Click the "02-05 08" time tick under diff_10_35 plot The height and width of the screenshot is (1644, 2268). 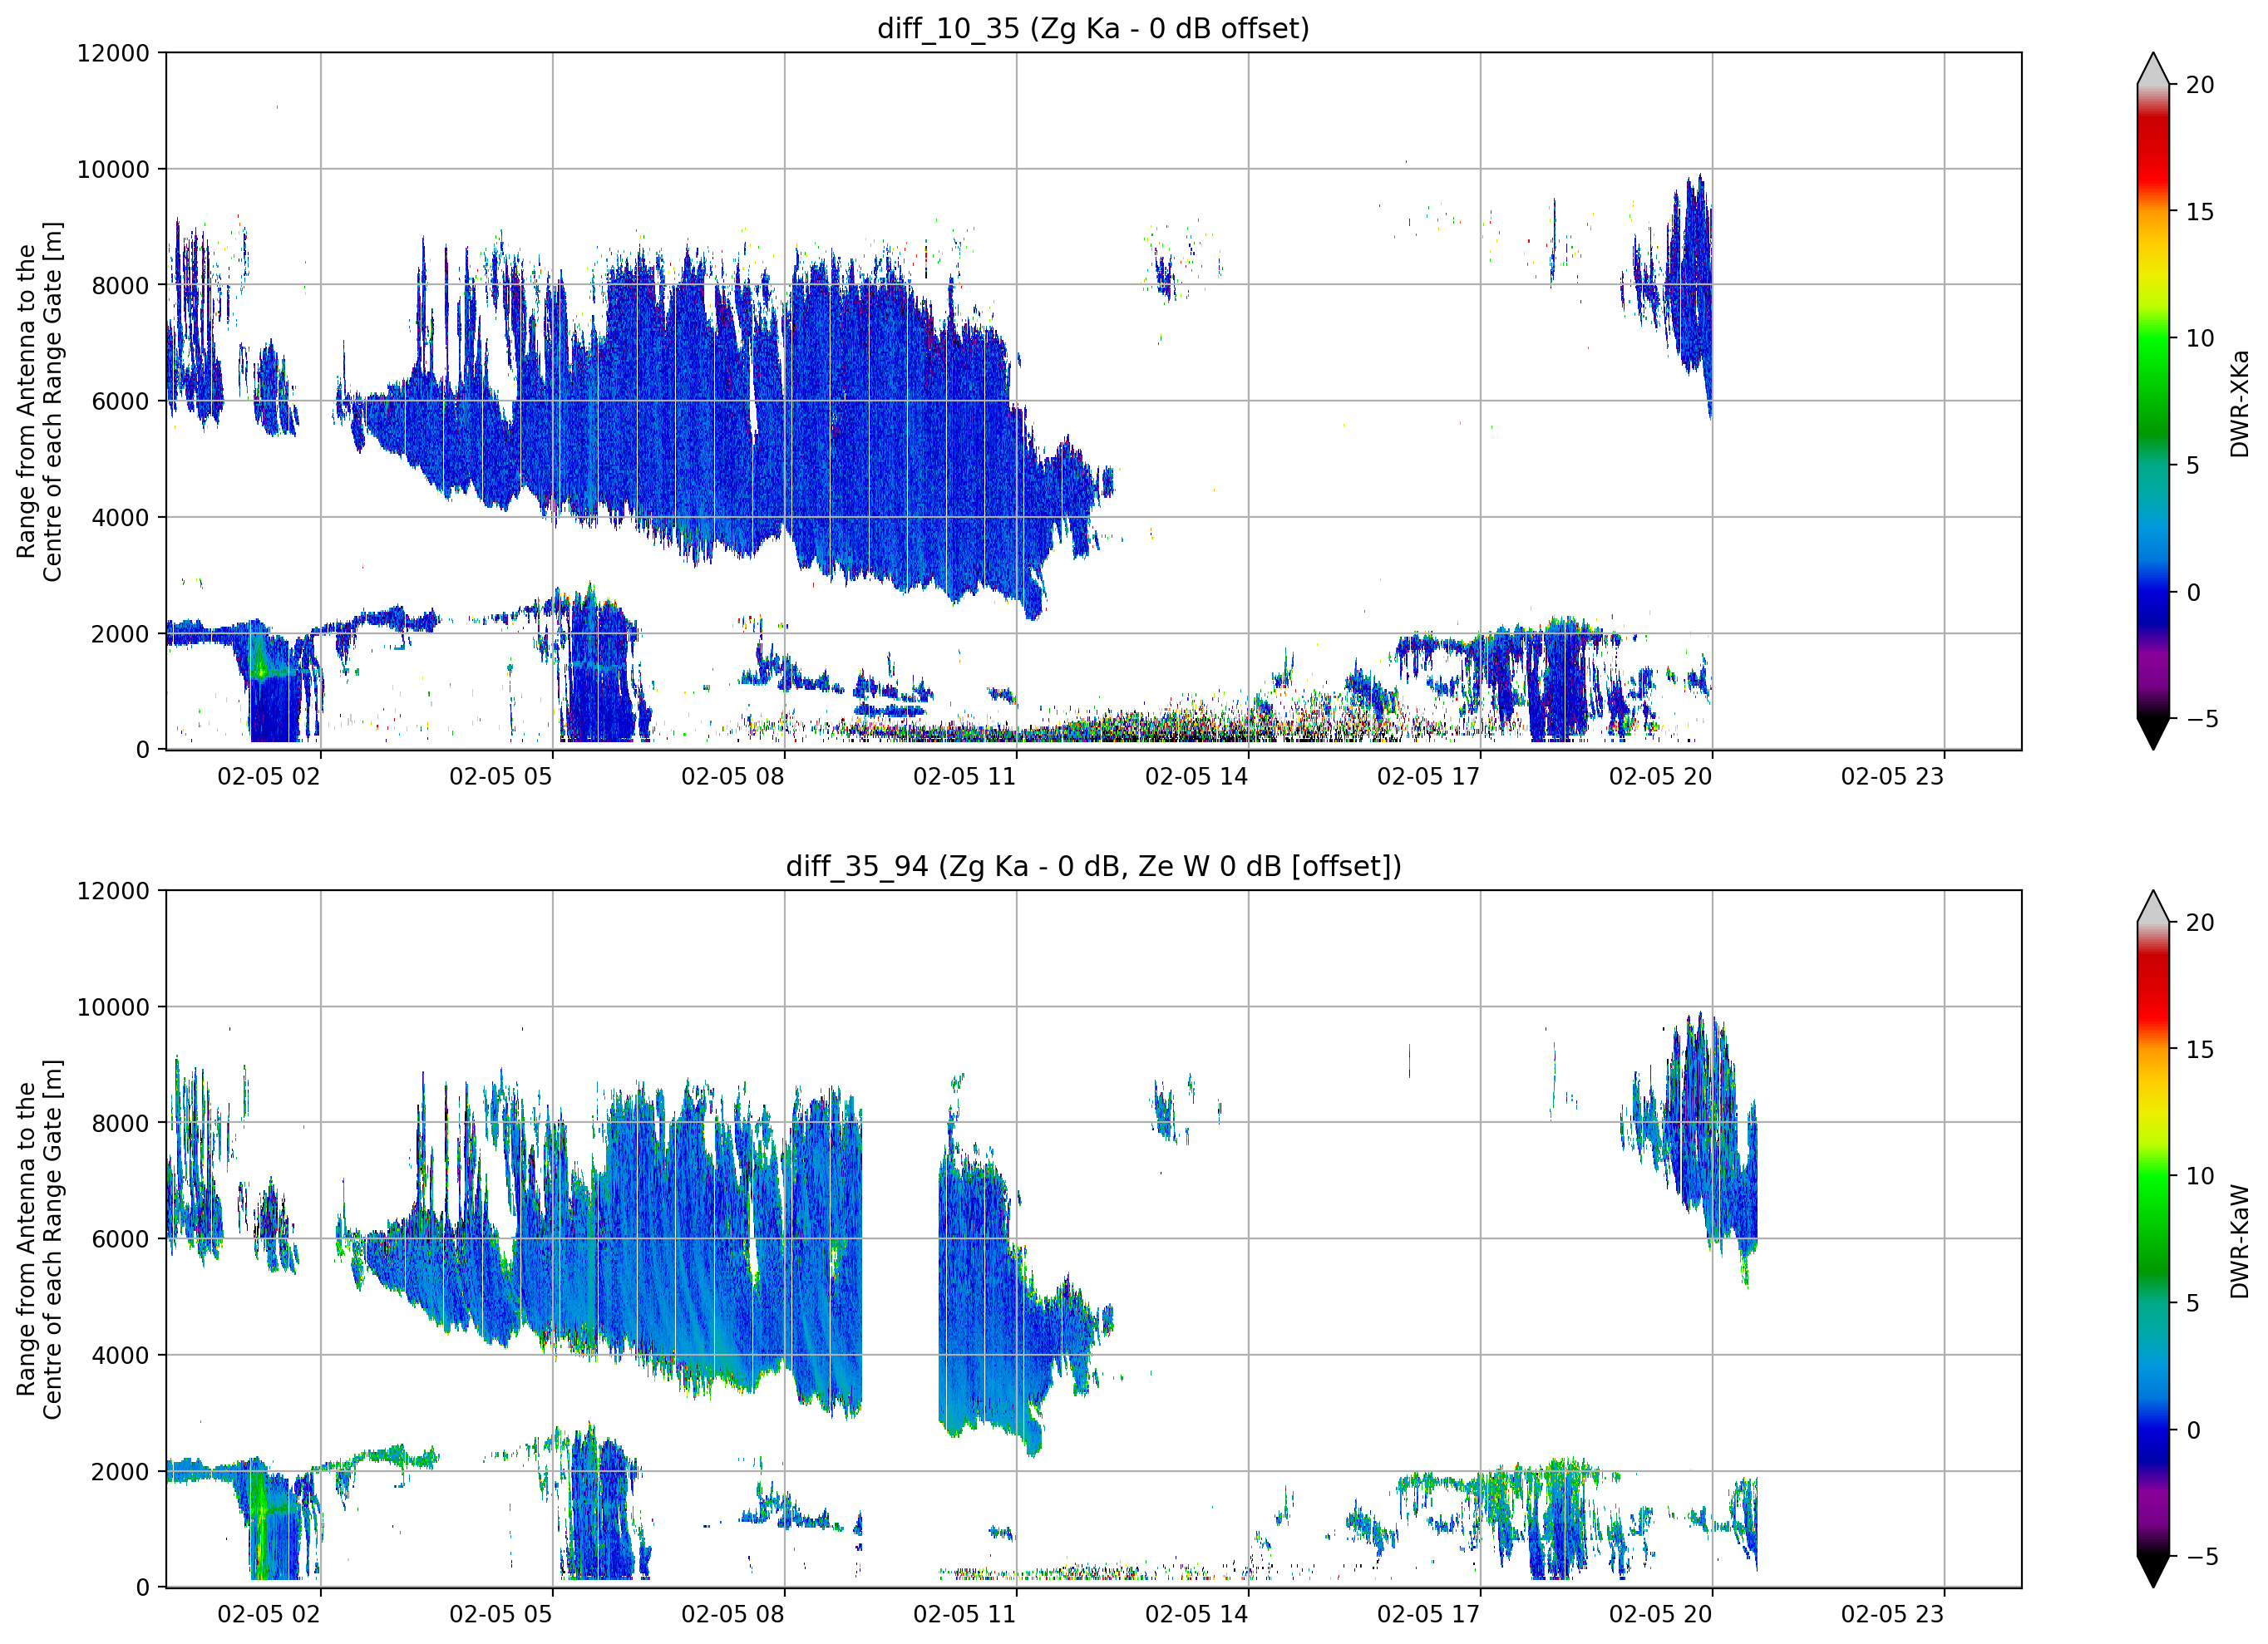(733, 777)
